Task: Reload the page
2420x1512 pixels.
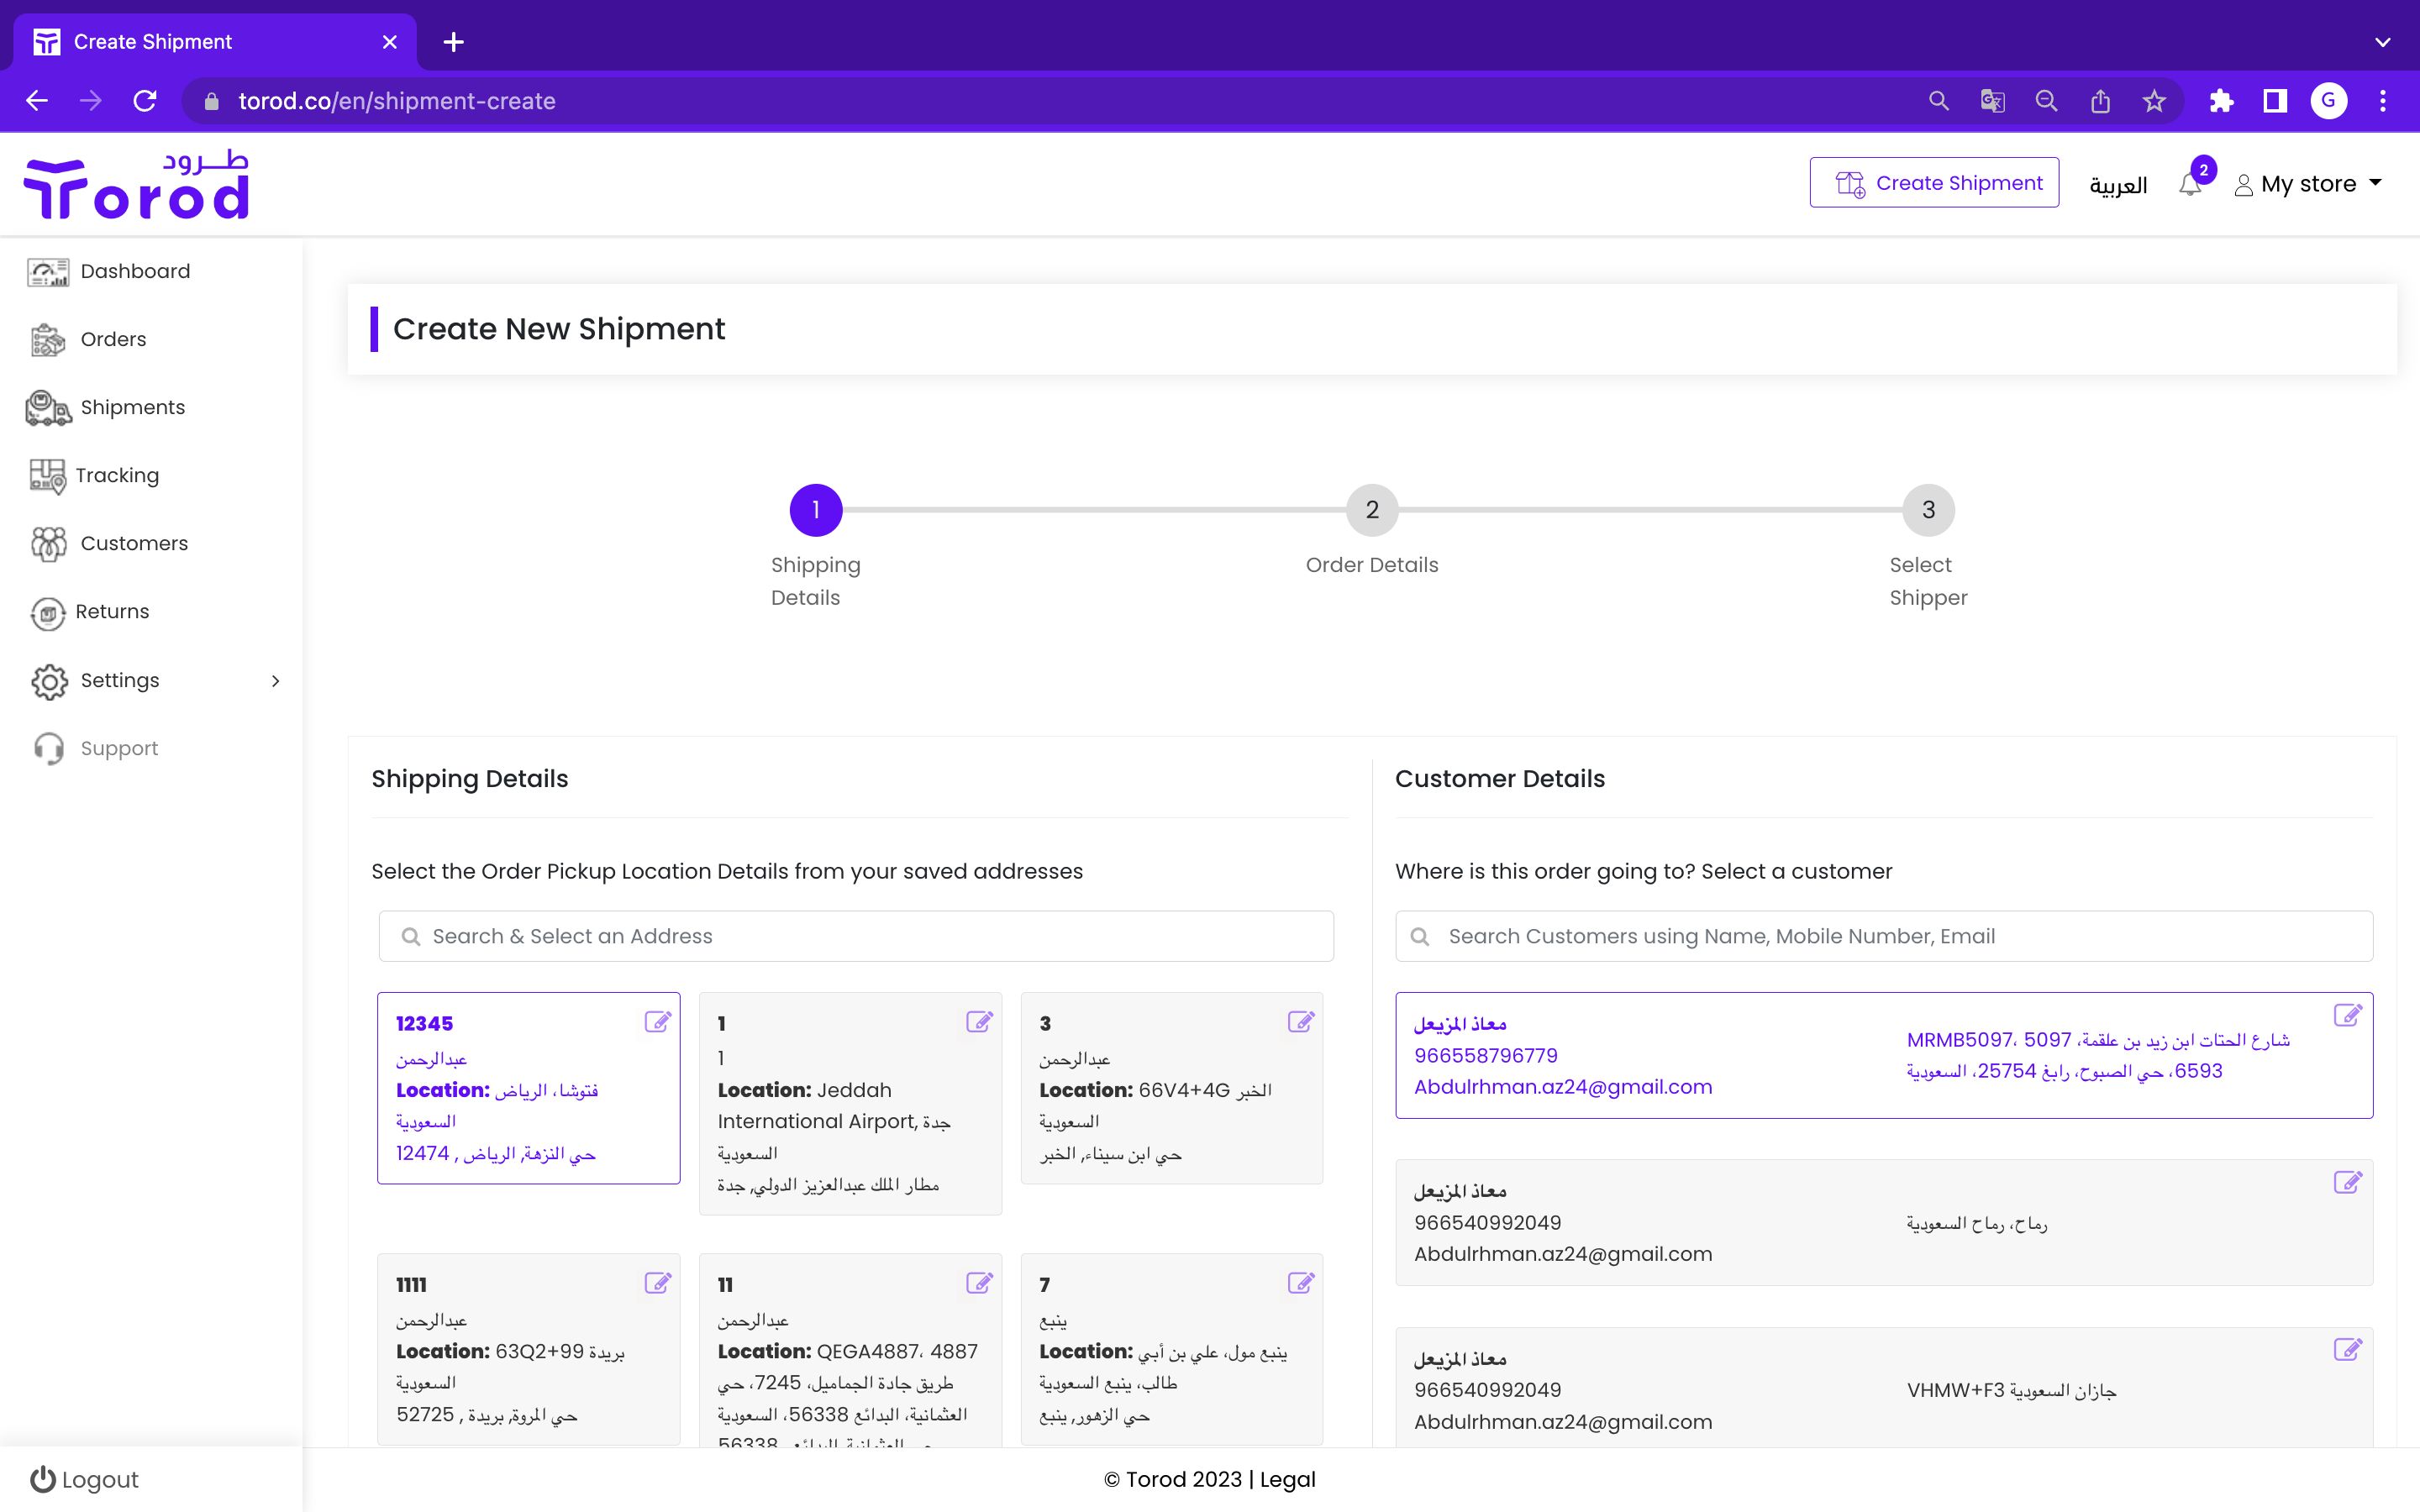Action: (145, 101)
